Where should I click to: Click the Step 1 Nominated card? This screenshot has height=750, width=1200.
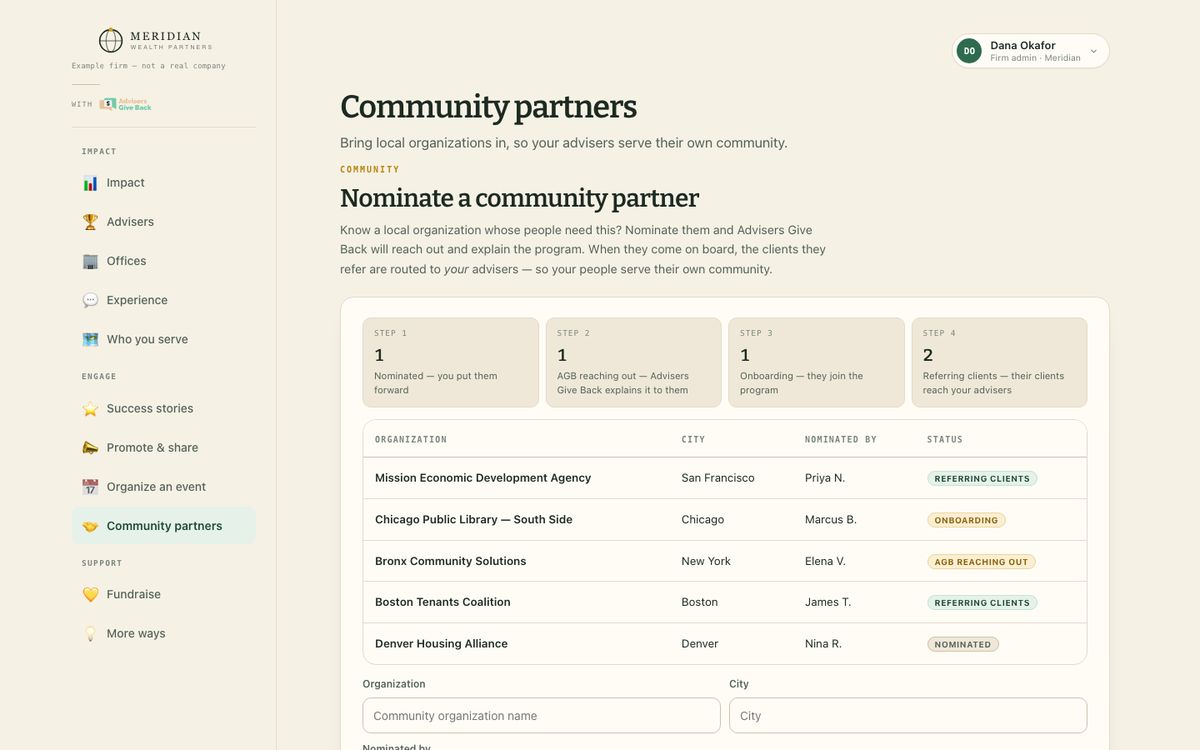pyautogui.click(x=451, y=362)
